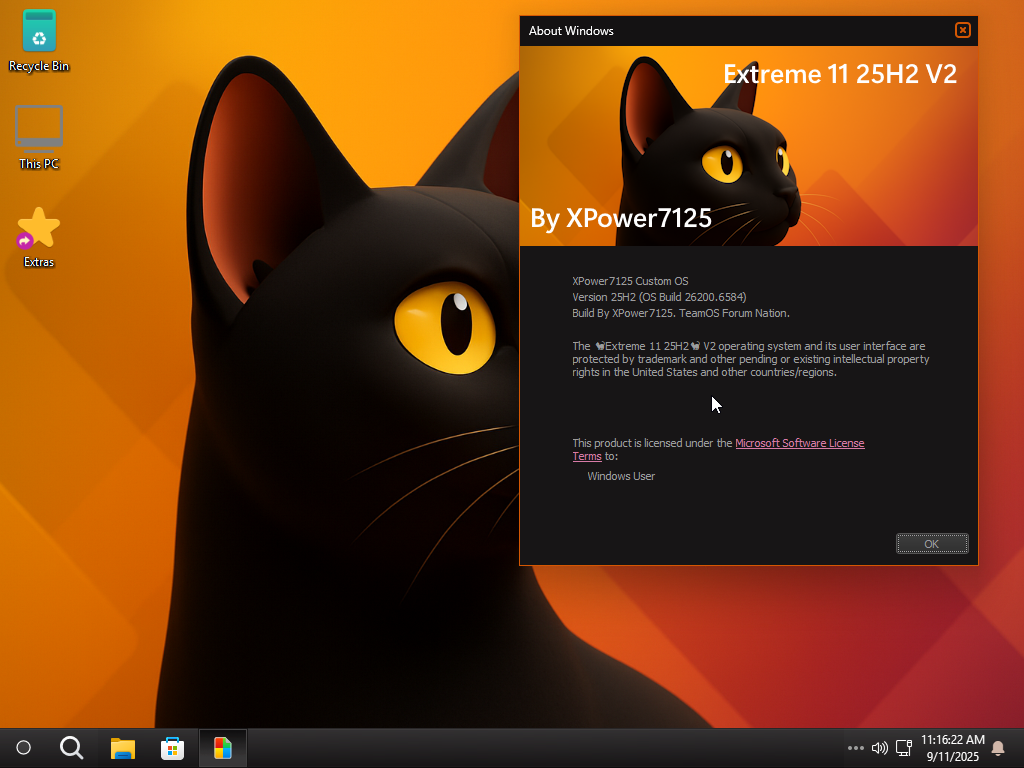Select the This PC desktop icon
Image resolution: width=1024 pixels, height=768 pixels.
(x=39, y=138)
